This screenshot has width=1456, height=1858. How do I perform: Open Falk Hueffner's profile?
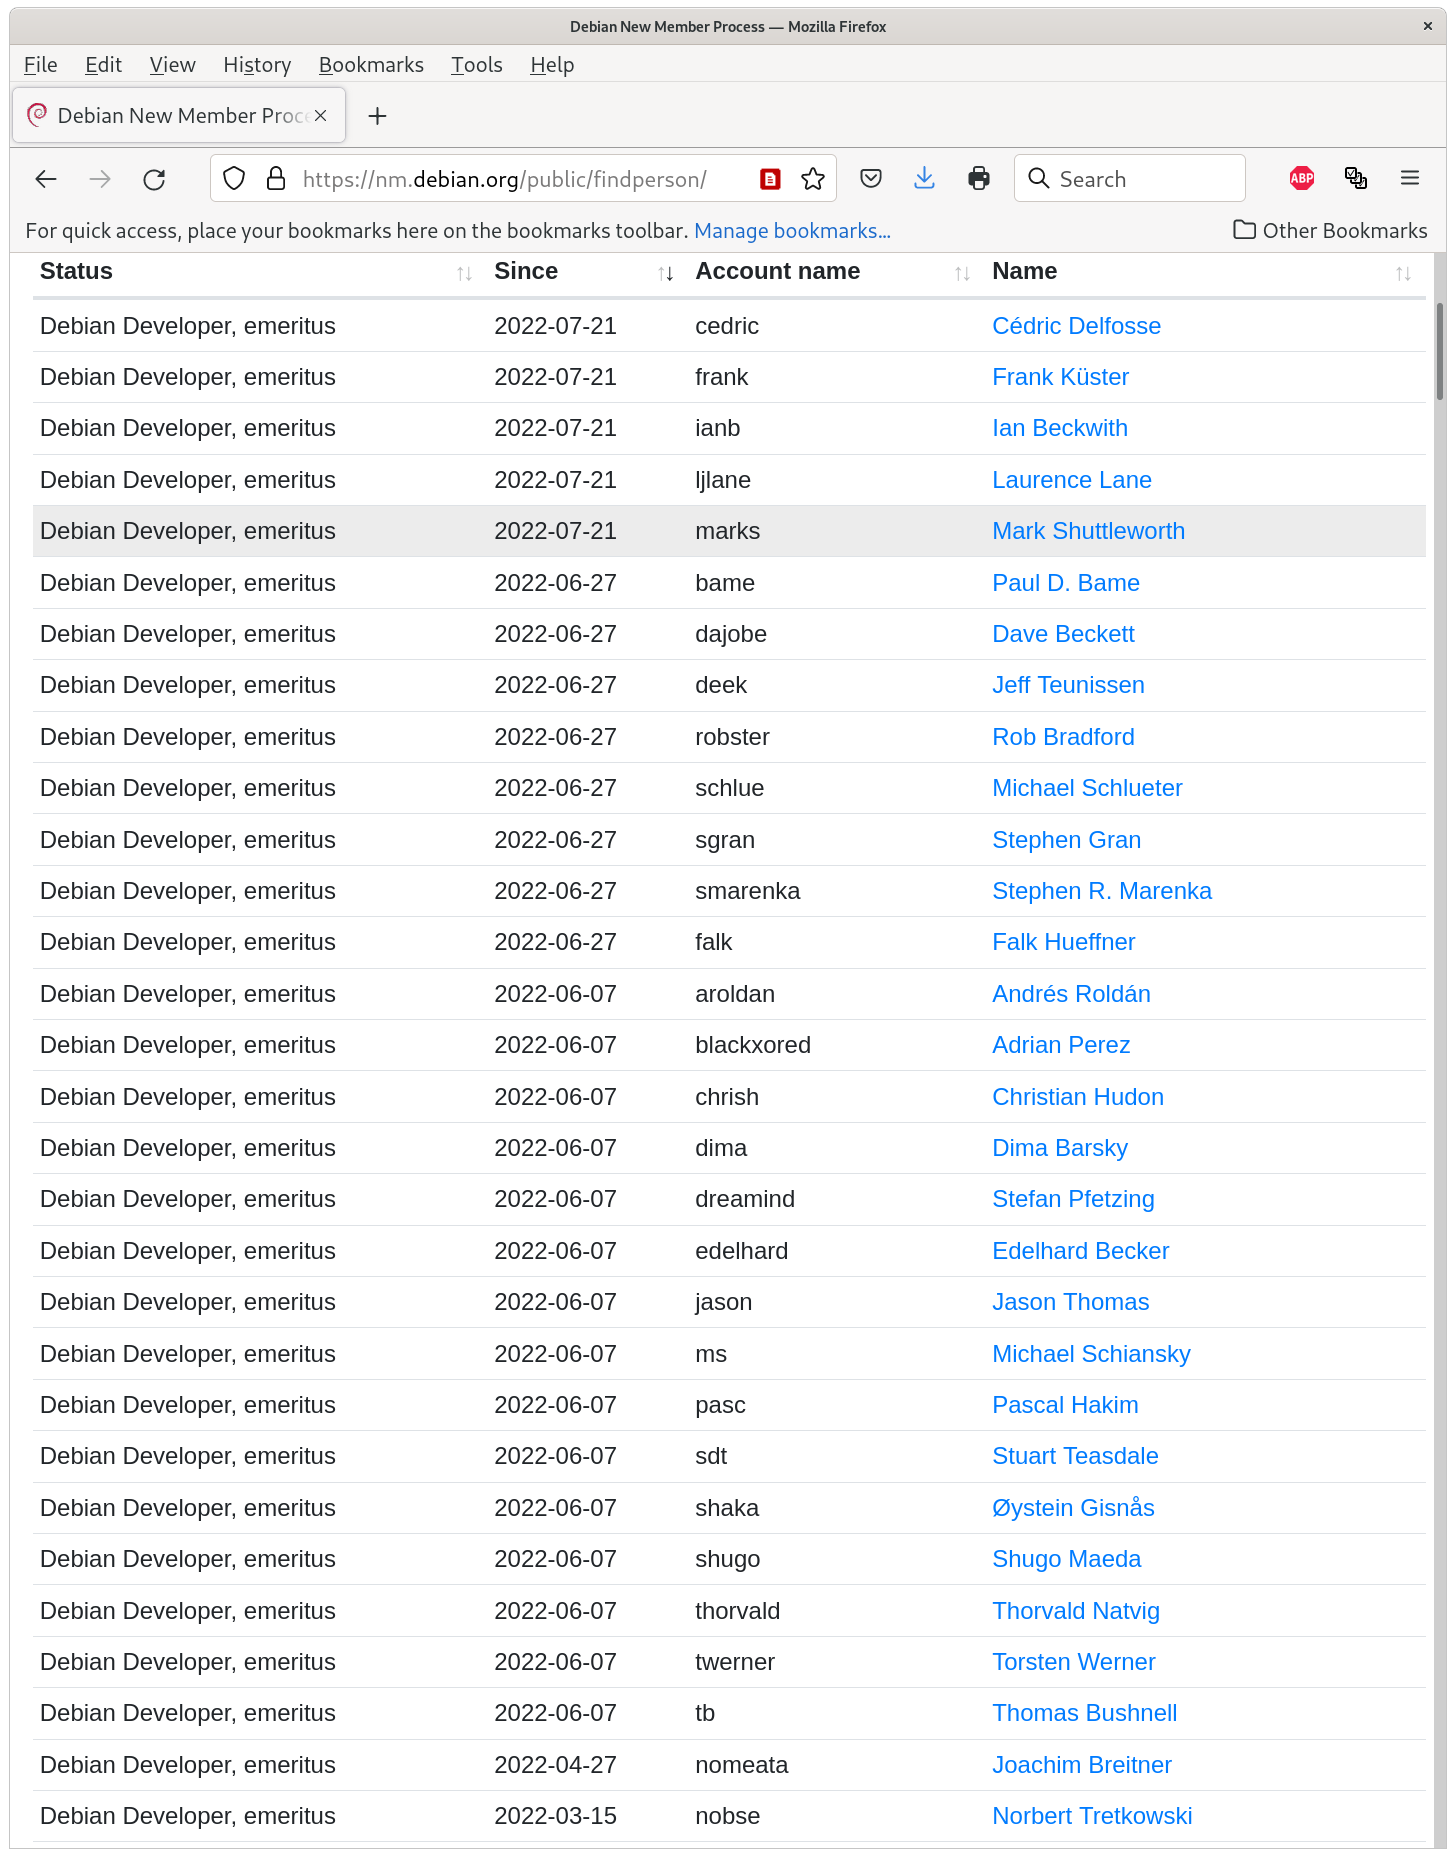coord(1063,942)
